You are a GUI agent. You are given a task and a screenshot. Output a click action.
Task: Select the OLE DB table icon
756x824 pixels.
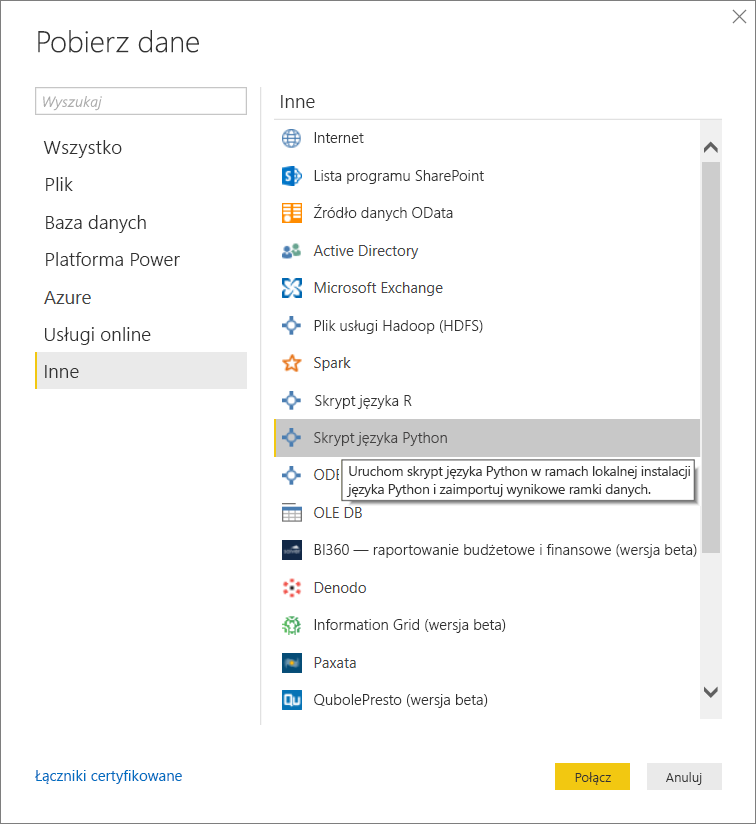(x=291, y=513)
